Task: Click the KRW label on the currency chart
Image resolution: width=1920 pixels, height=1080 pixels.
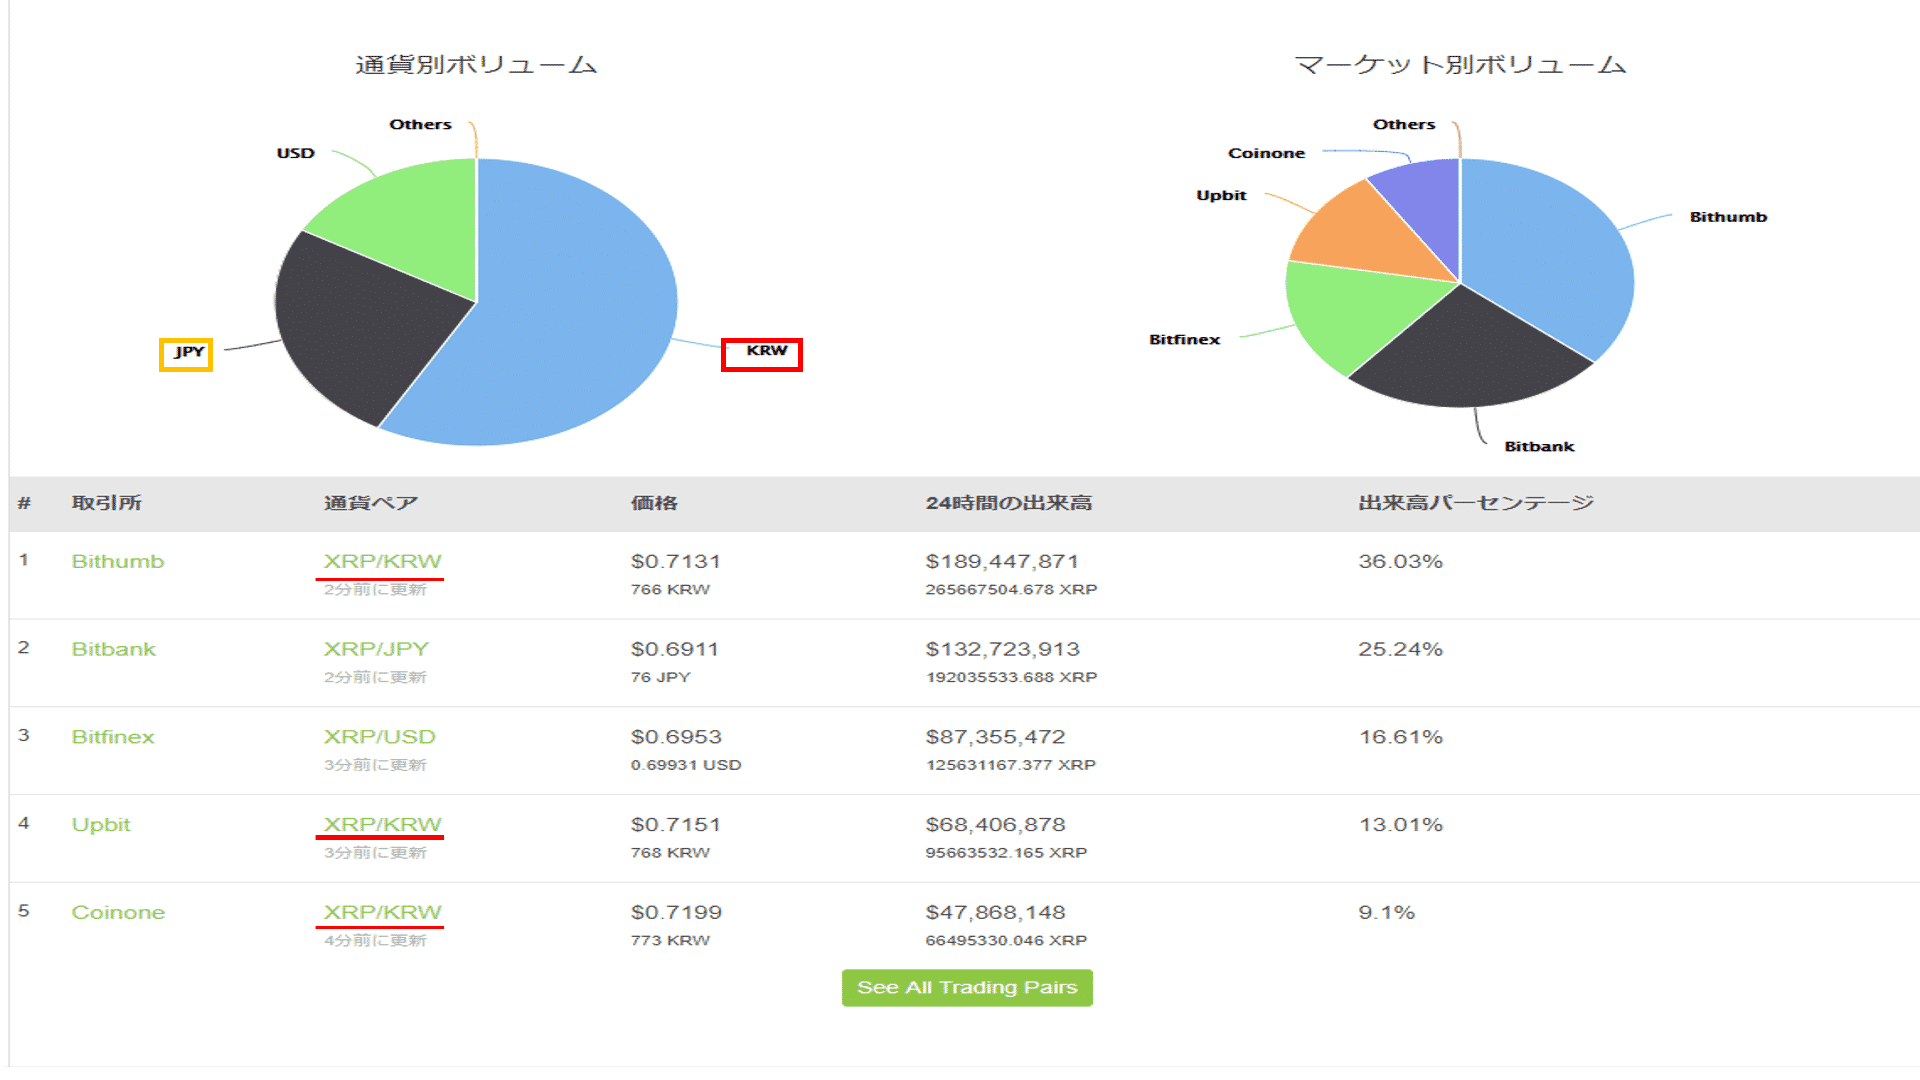Action: coord(767,351)
